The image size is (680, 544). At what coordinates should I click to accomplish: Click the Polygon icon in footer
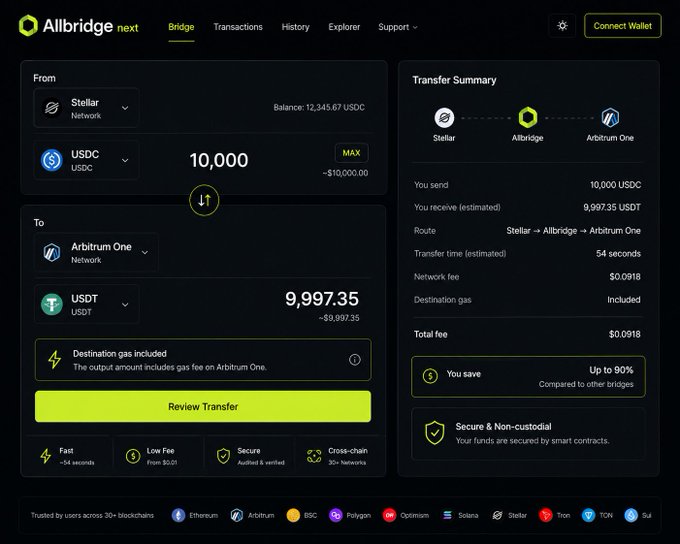pyautogui.click(x=336, y=515)
